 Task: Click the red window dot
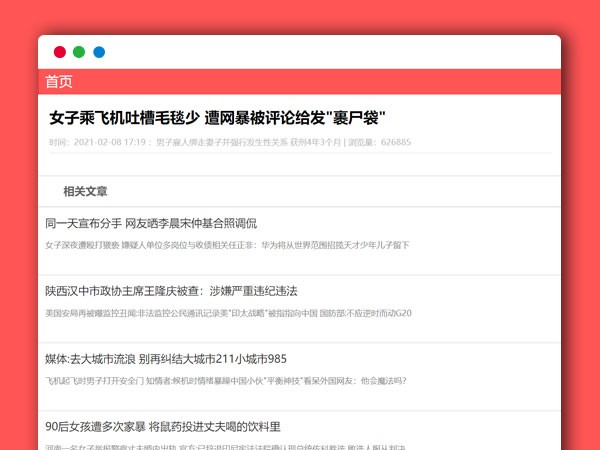[60, 52]
